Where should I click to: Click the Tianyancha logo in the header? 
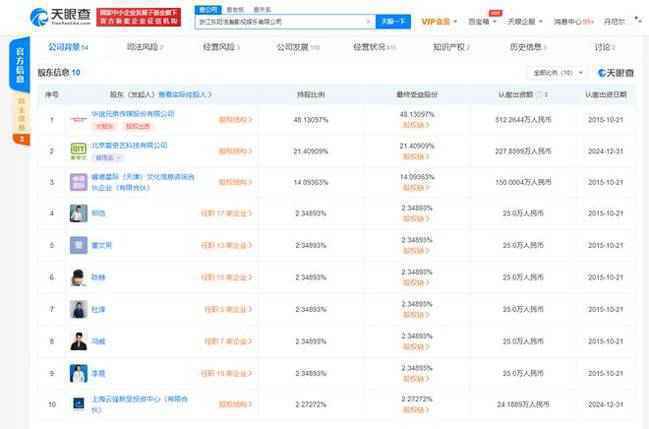[60, 17]
